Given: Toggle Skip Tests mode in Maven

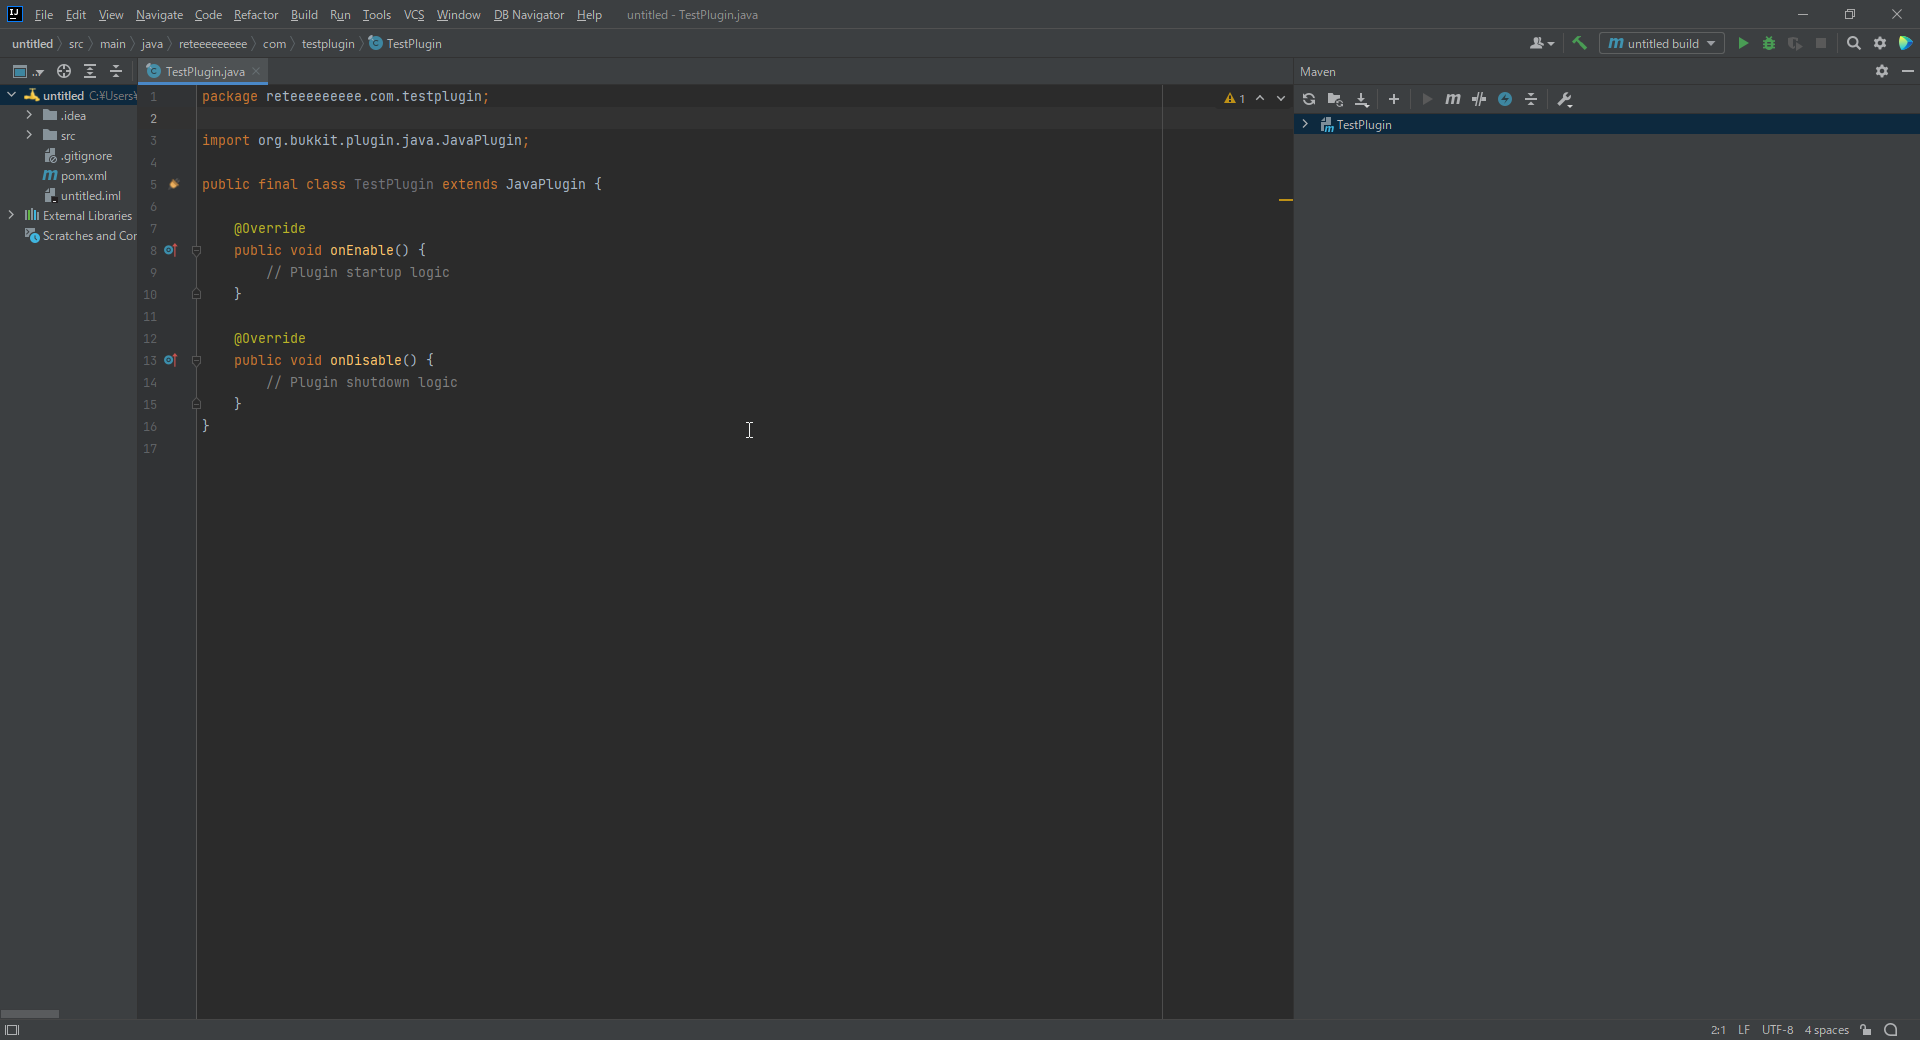Looking at the screenshot, I should (x=1505, y=99).
